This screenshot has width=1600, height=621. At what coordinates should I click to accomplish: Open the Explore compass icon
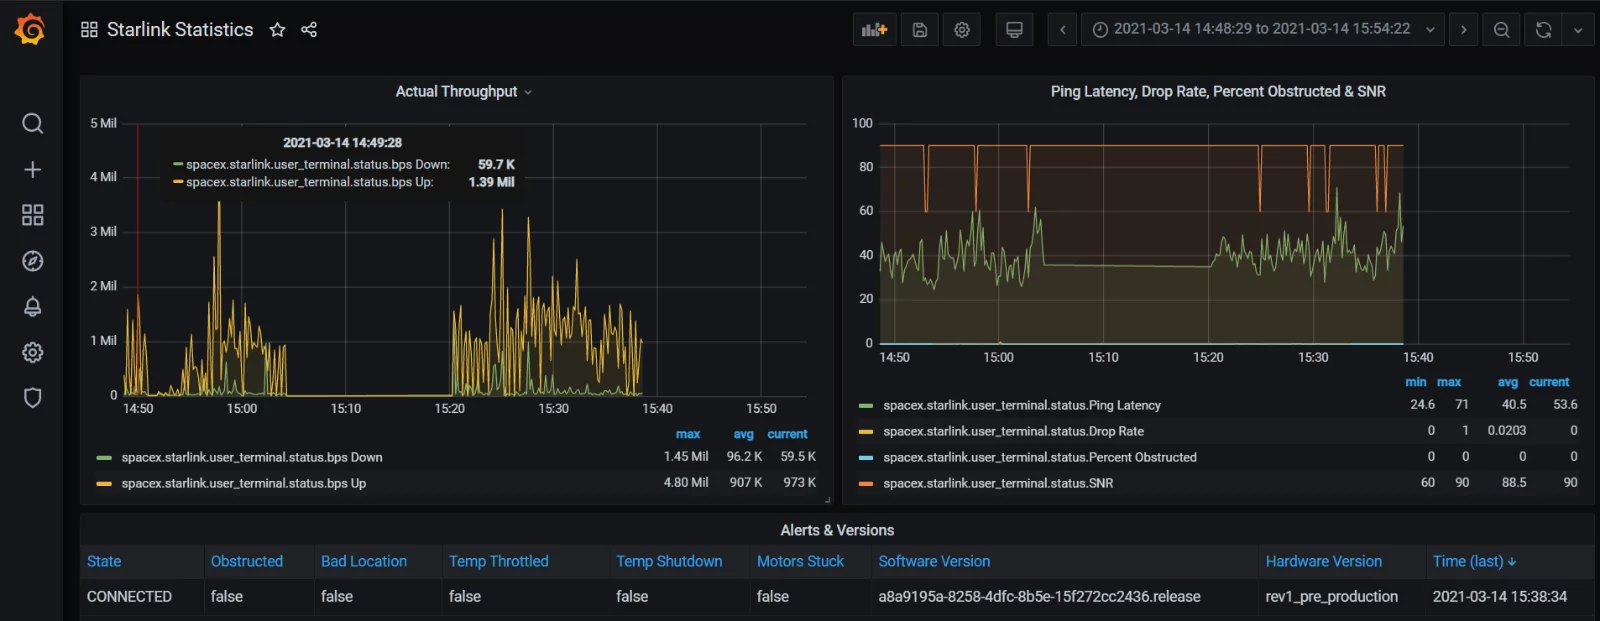(x=32, y=261)
